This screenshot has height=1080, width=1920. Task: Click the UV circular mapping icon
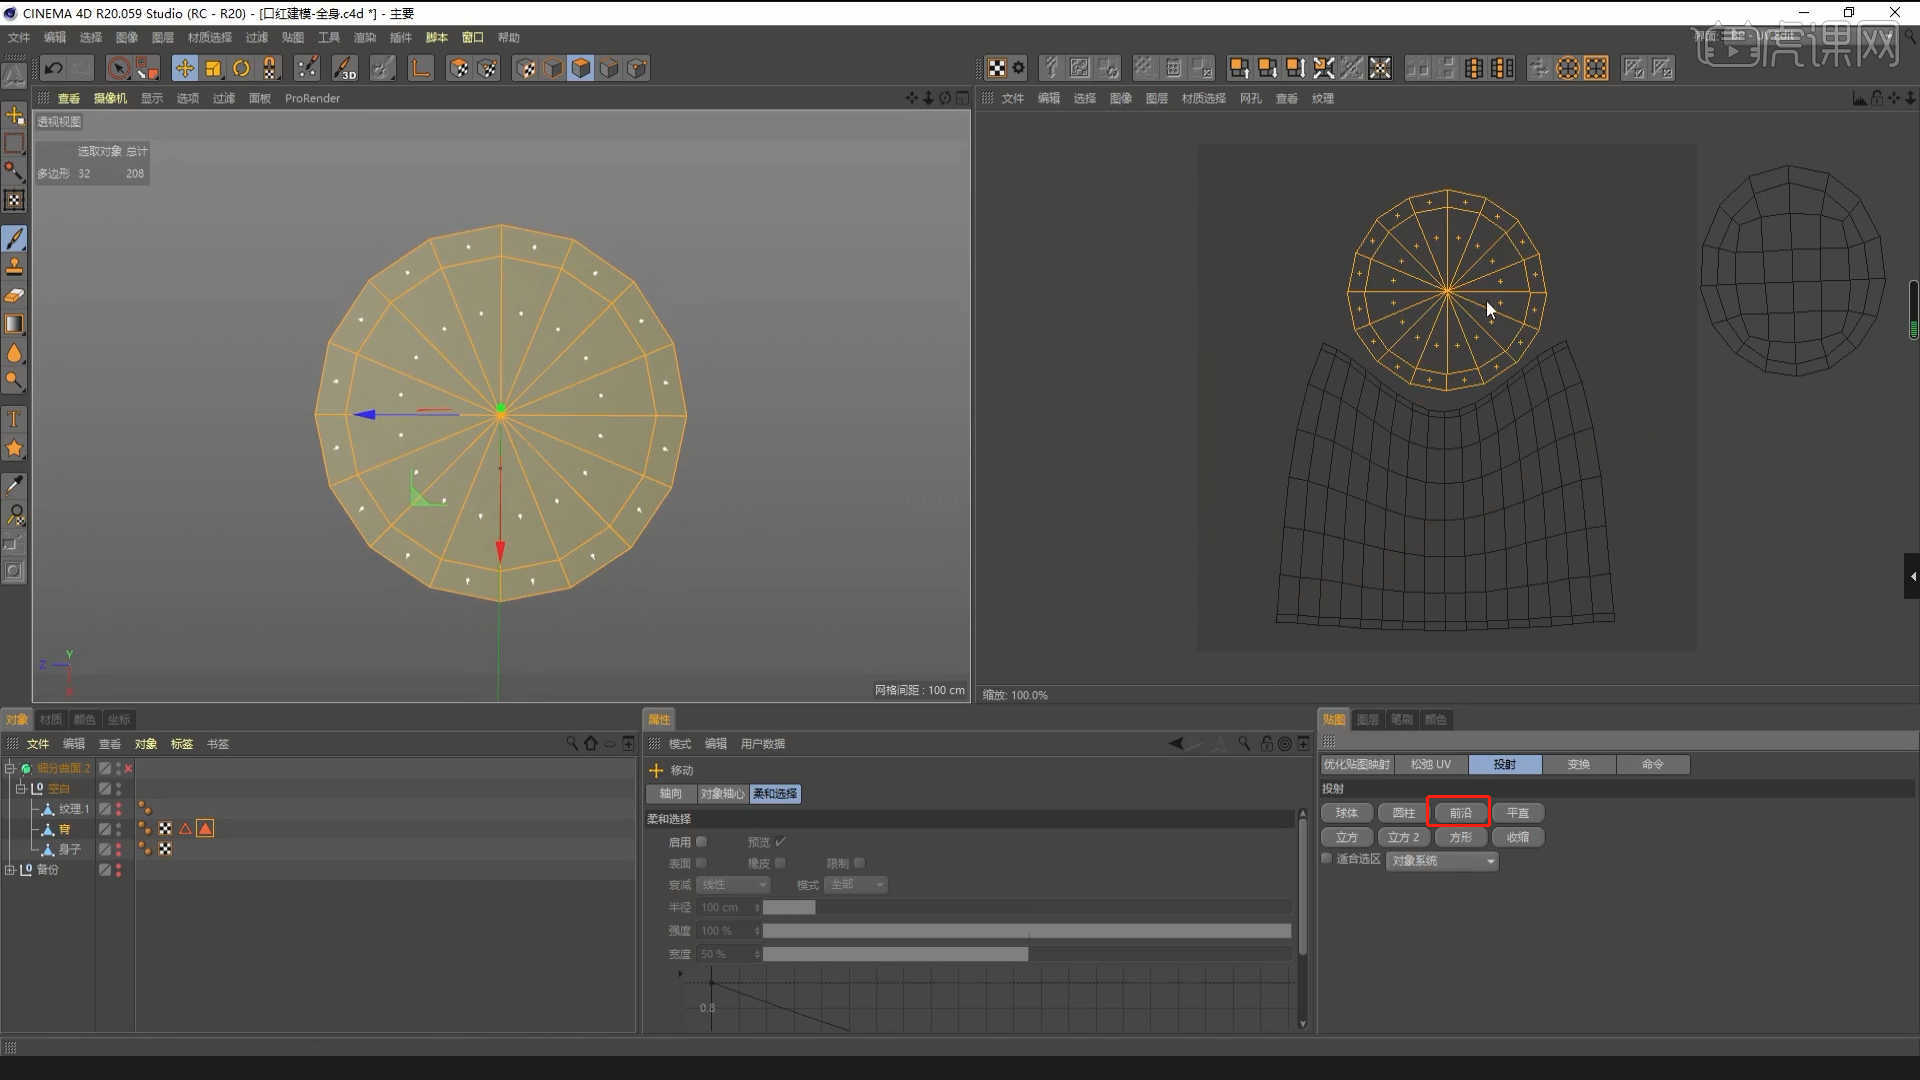(x=1568, y=68)
